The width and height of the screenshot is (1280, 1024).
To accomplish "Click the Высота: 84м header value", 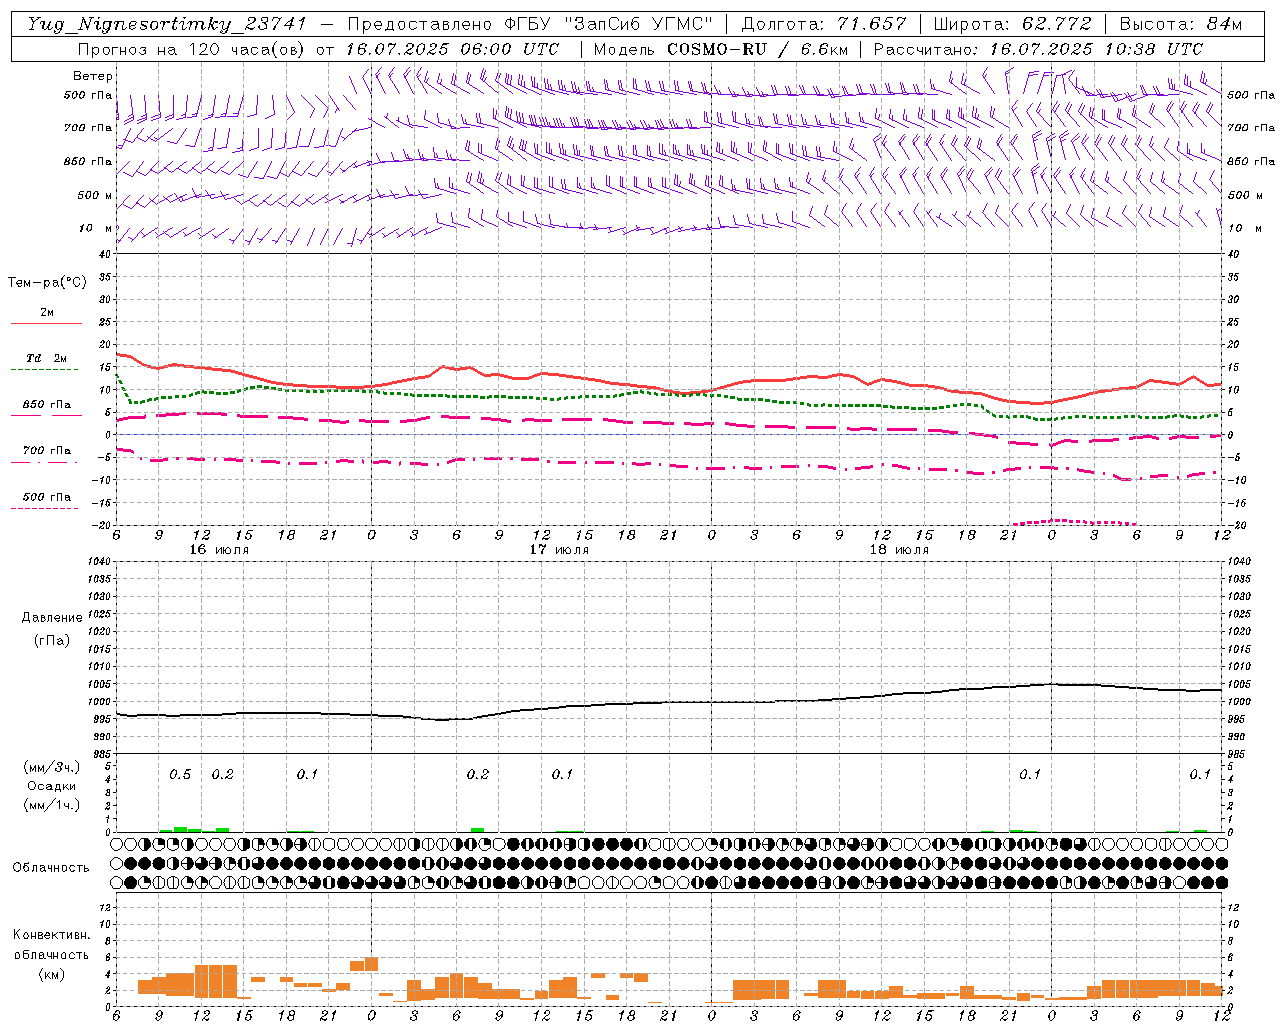I will 1180,24.
